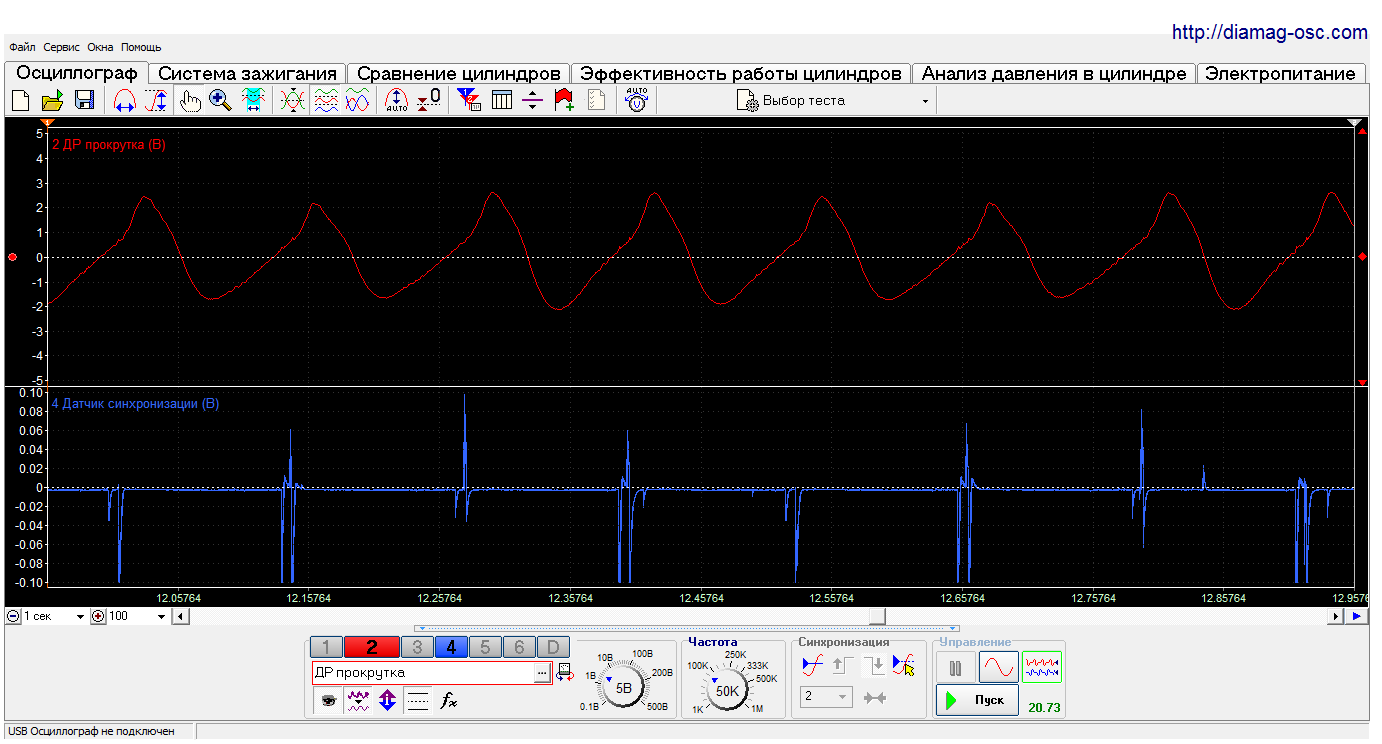This screenshot has width=1382, height=744.
Task: Toggle the separate stacked channels view icon
Action: 325,100
